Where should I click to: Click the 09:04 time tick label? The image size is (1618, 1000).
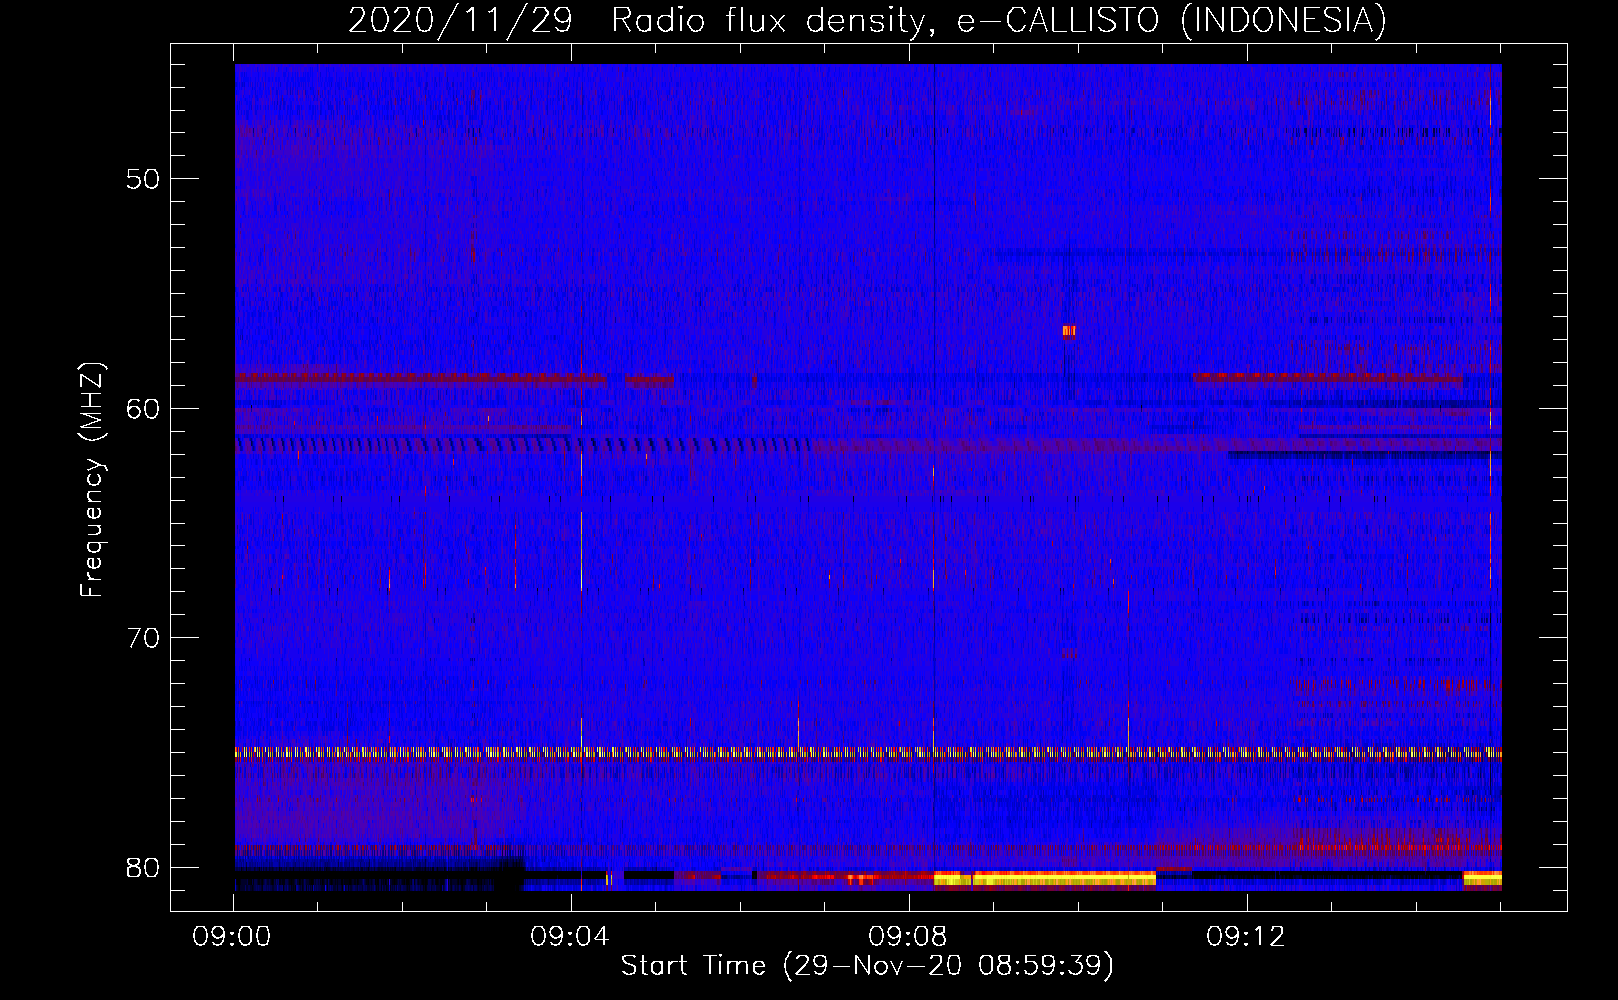570,937
